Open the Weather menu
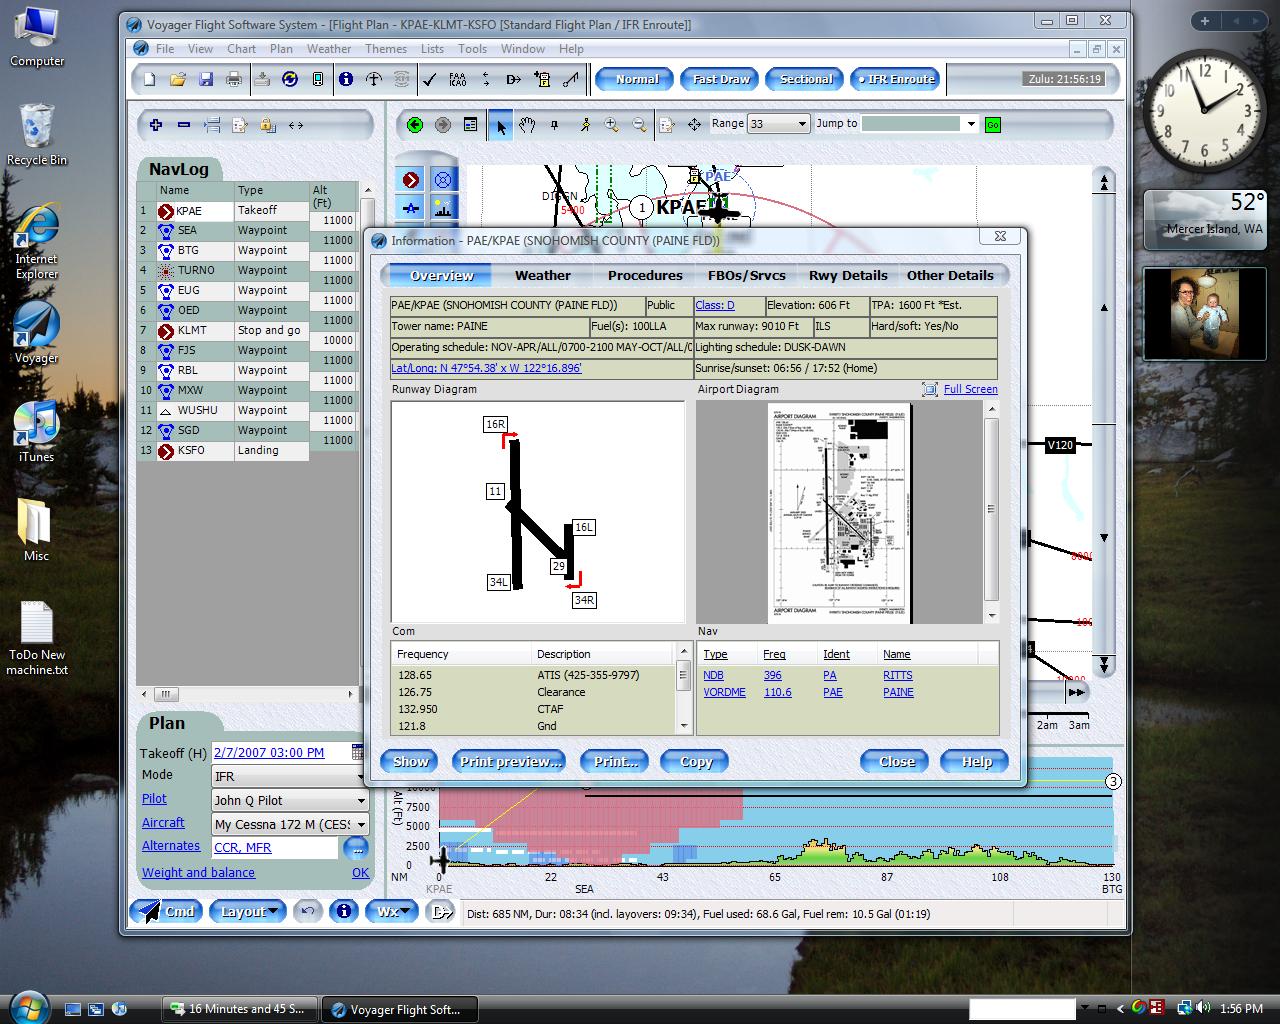The height and width of the screenshot is (1024, 1280). pyautogui.click(x=329, y=48)
